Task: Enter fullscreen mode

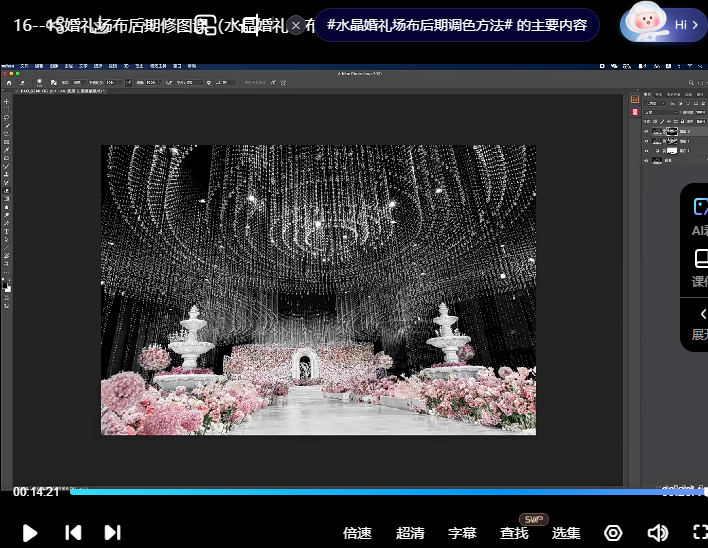Action: tap(699, 533)
